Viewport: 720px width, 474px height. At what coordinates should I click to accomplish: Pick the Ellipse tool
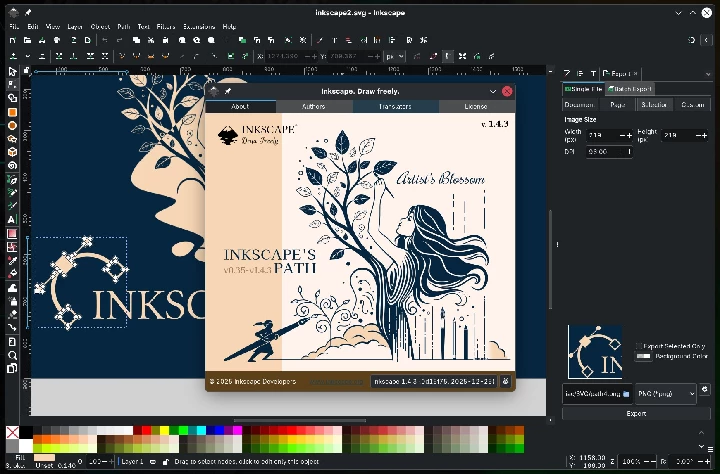(x=12, y=125)
